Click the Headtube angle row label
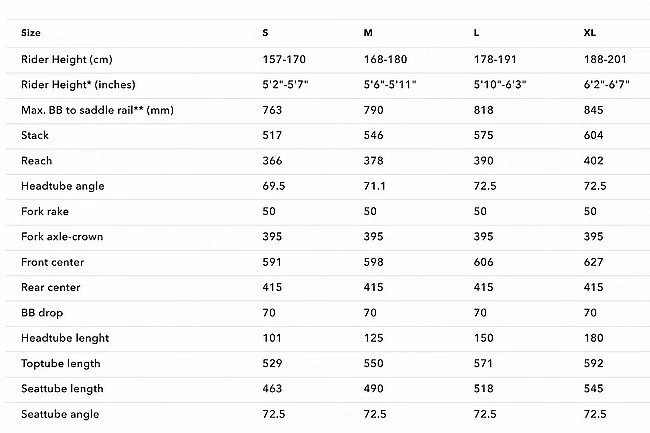 coord(62,186)
